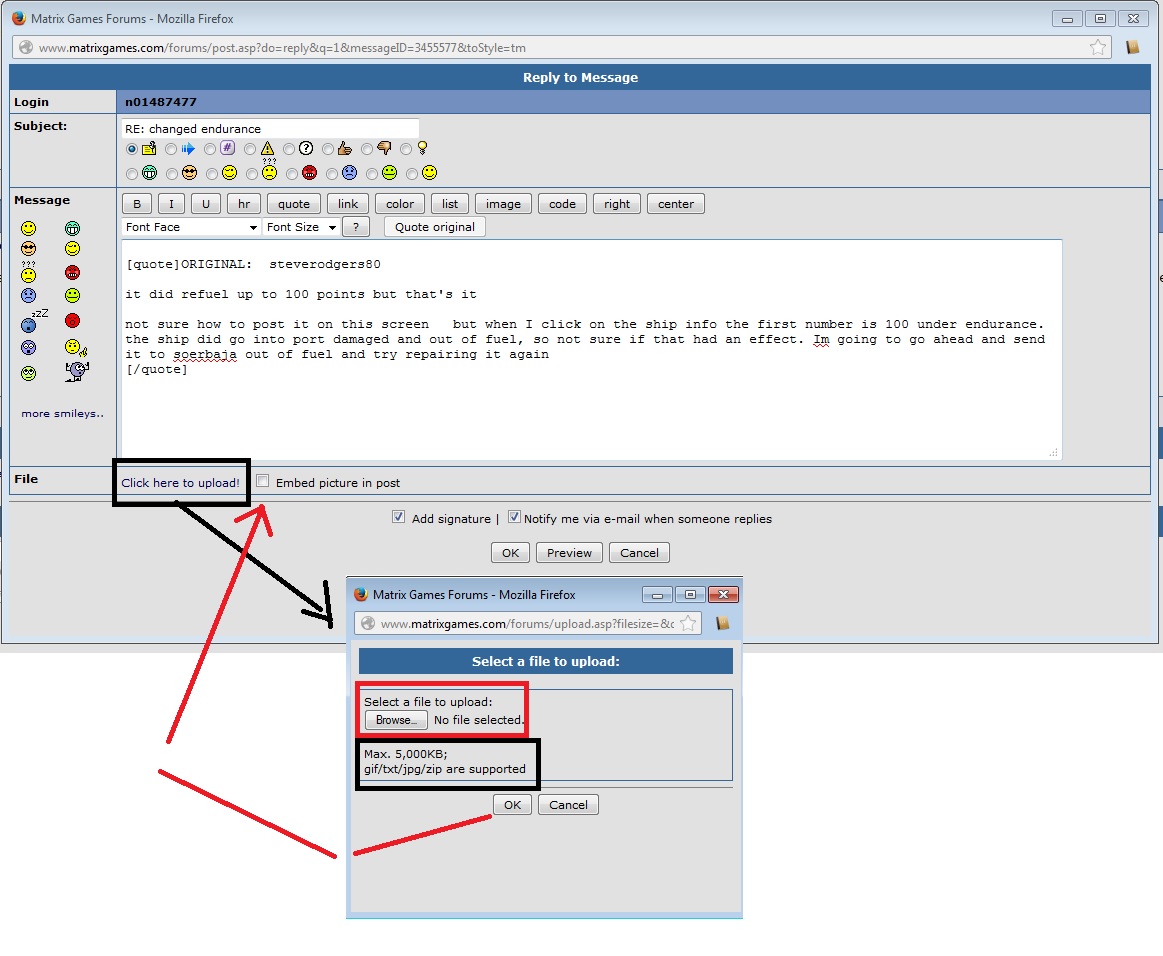Click into the Subject text field

click(271, 128)
